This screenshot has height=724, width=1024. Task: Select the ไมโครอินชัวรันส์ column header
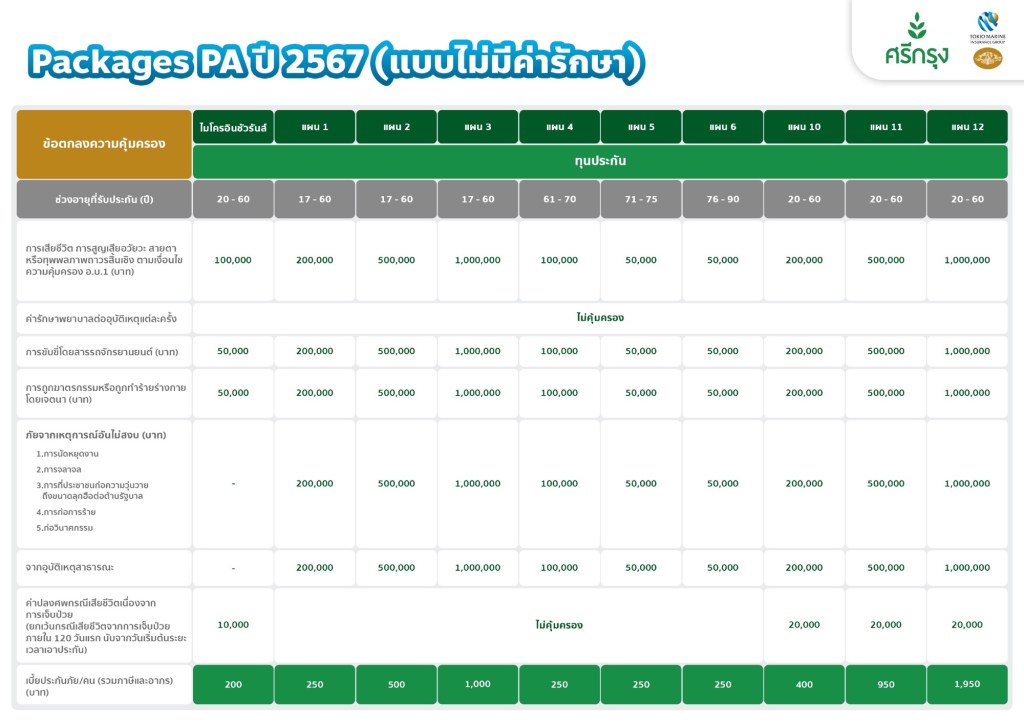pos(232,127)
